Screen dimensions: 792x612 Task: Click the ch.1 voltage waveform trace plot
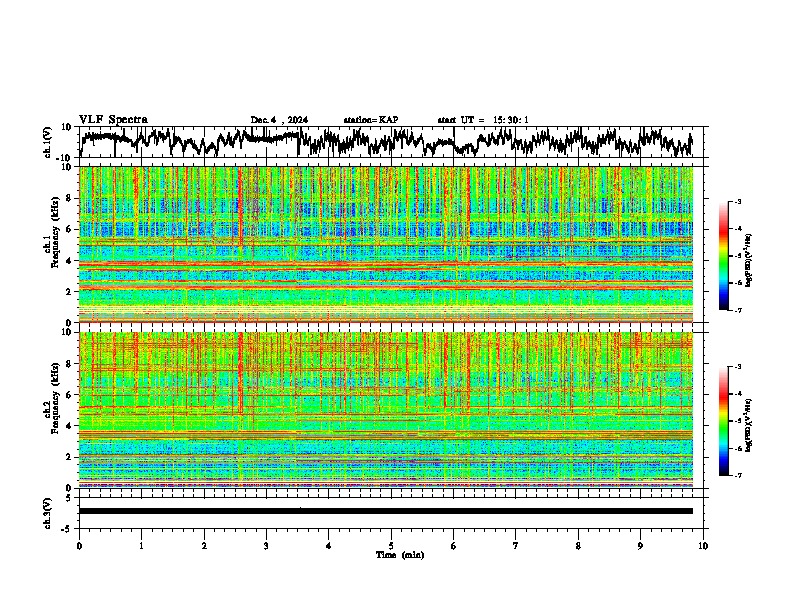tap(386, 142)
